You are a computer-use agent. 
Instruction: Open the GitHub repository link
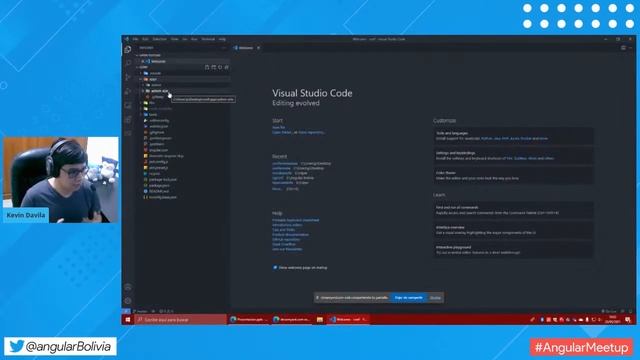pyautogui.click(x=286, y=240)
